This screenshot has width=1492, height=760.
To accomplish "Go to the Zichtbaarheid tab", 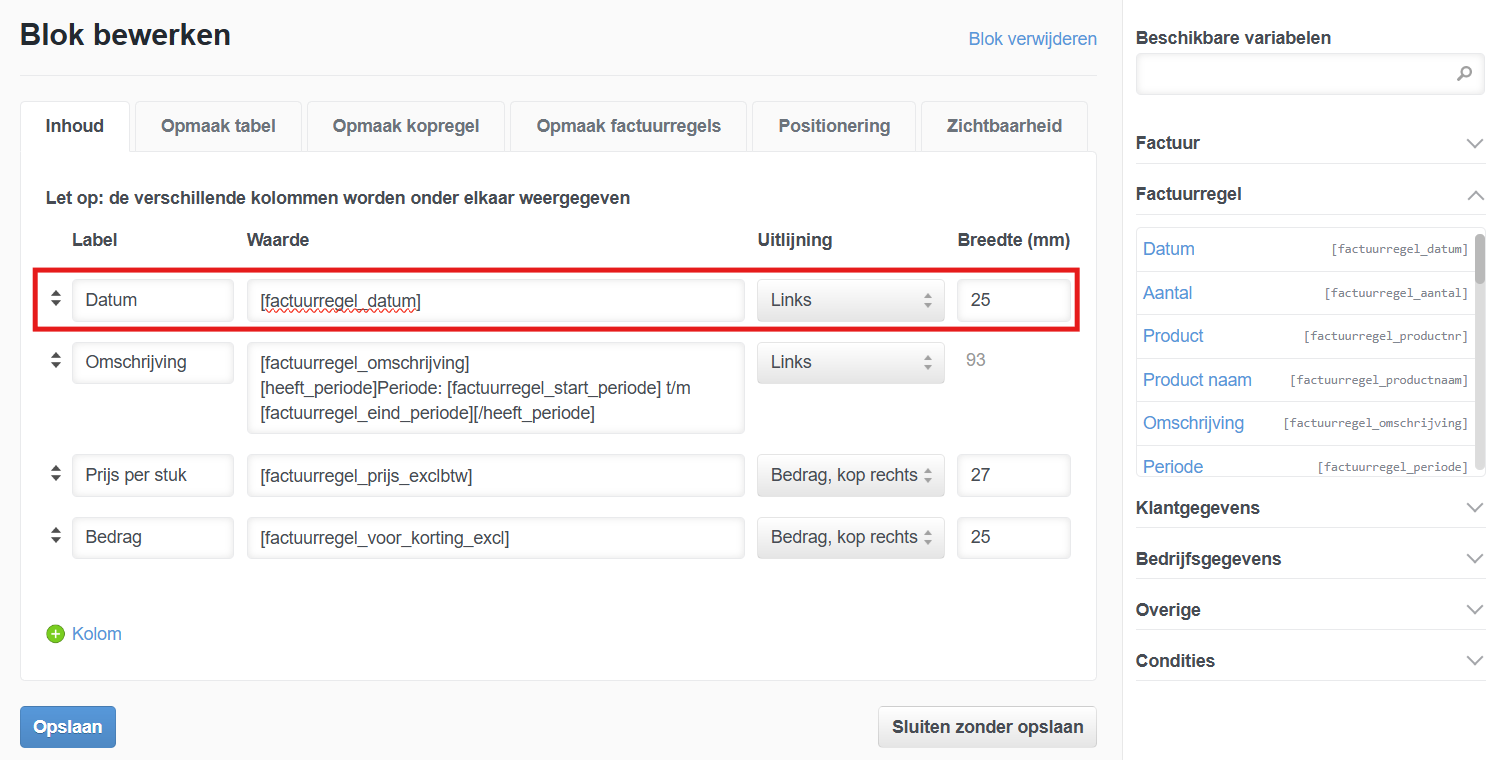I will pos(1004,126).
